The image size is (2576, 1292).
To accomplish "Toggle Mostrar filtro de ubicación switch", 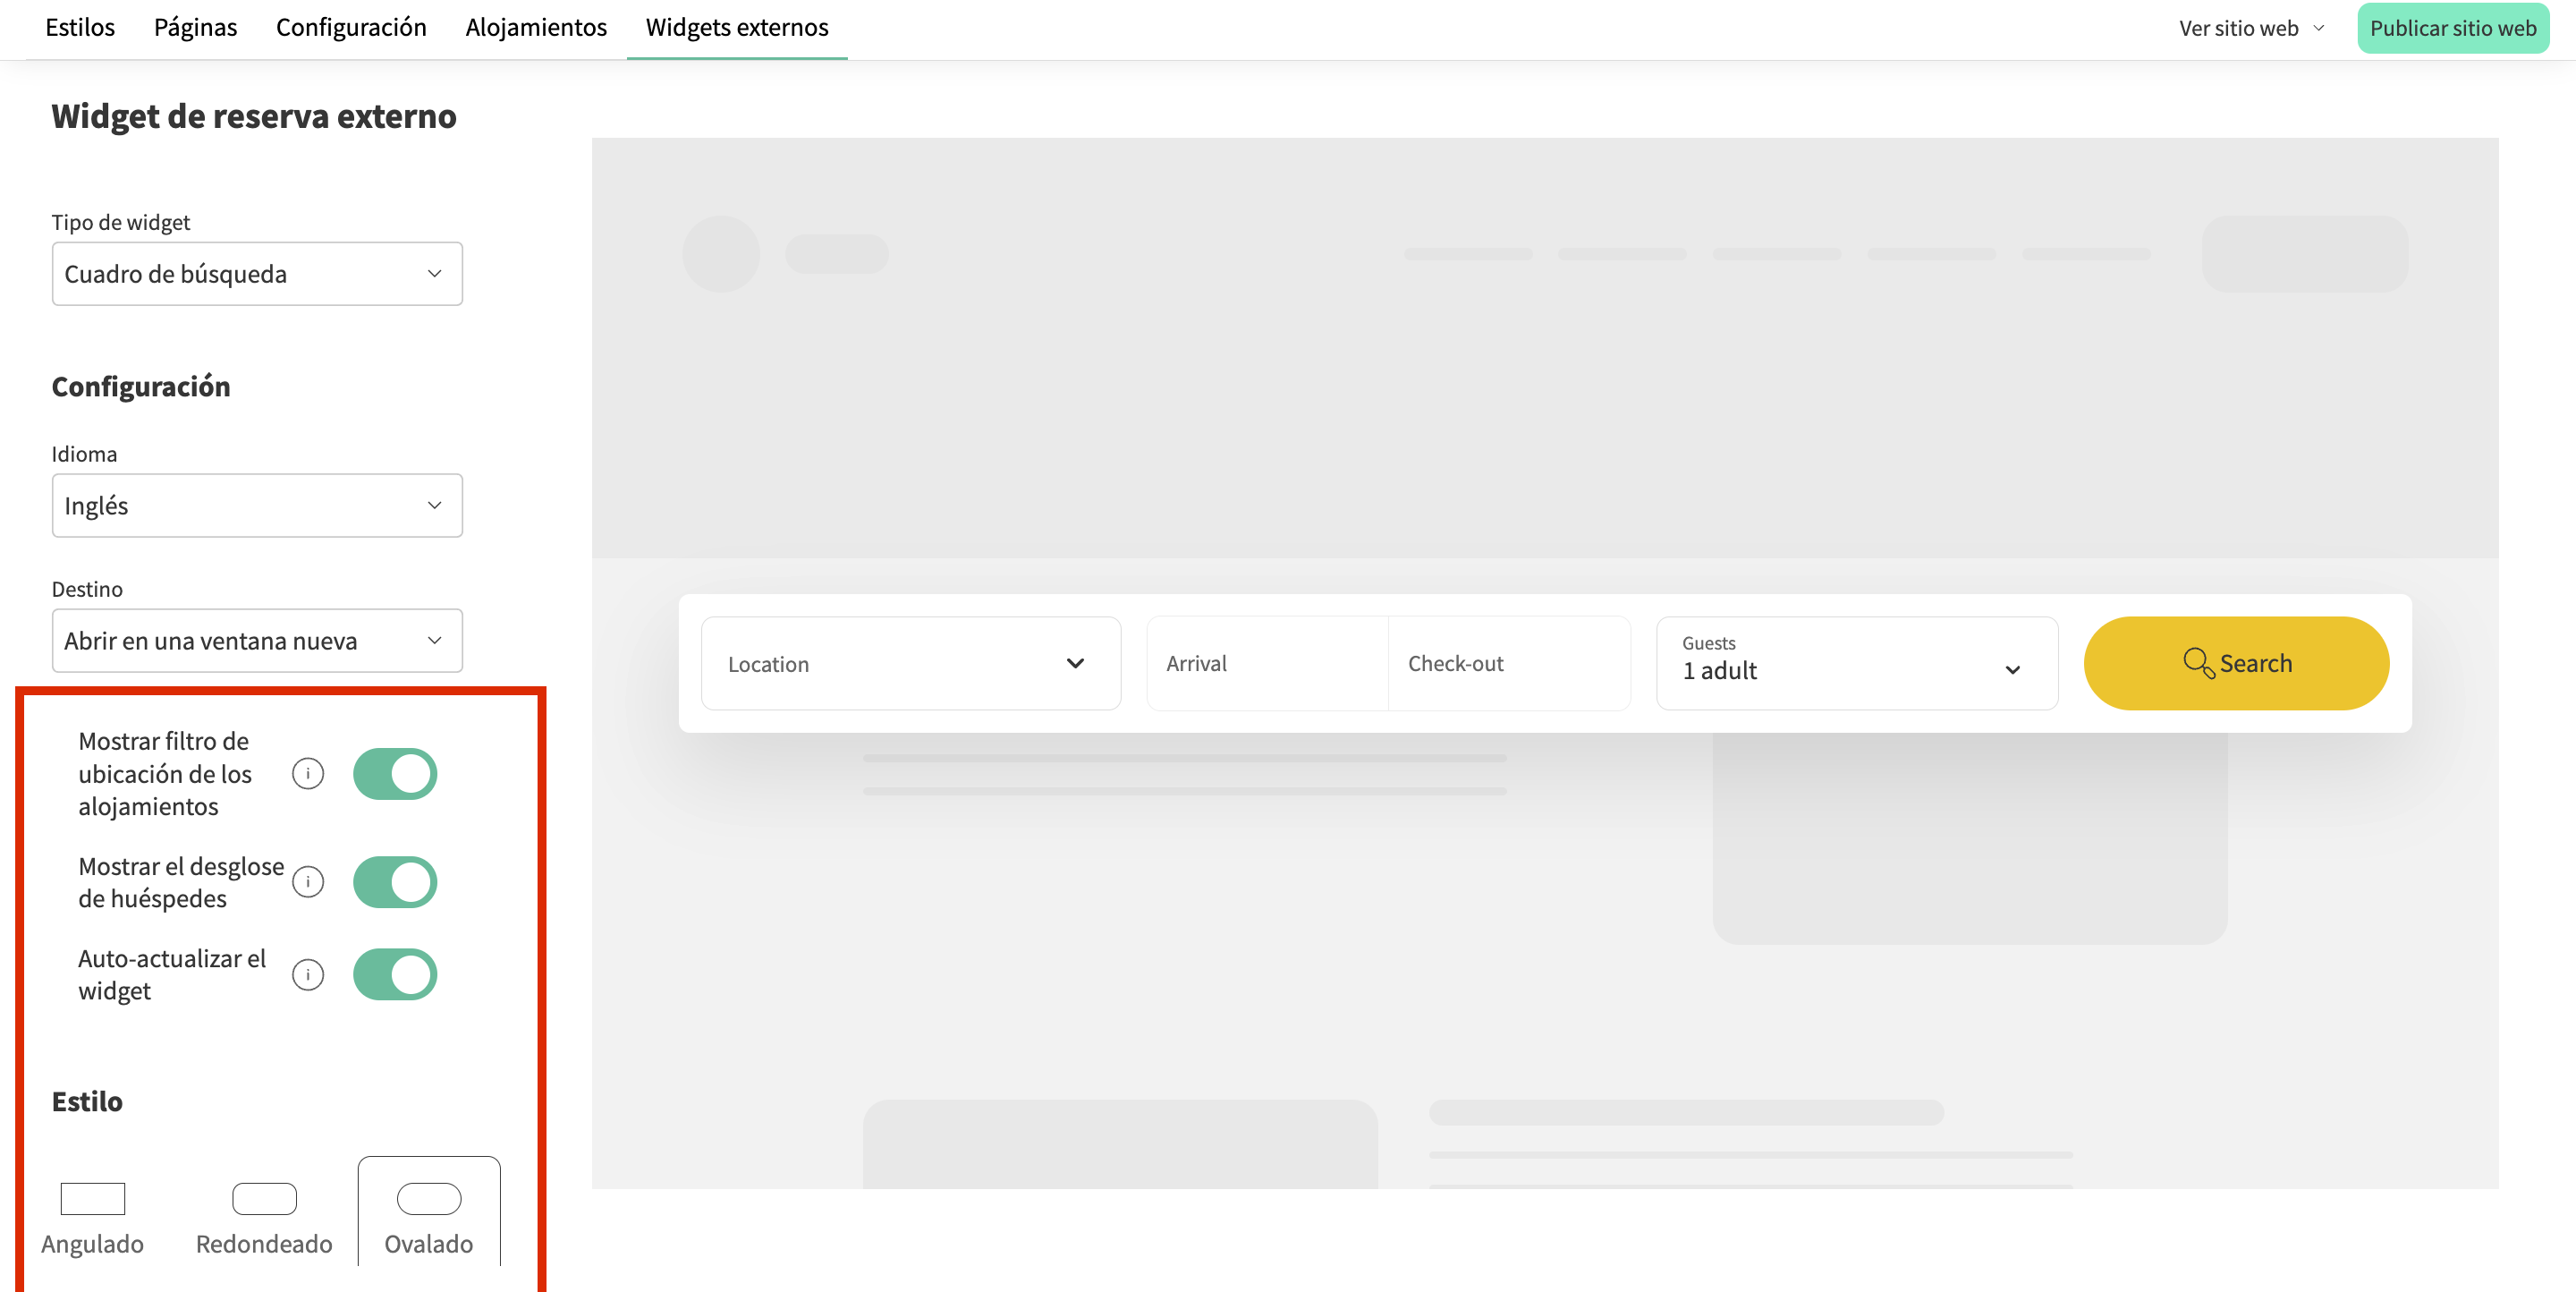I will pos(395,774).
